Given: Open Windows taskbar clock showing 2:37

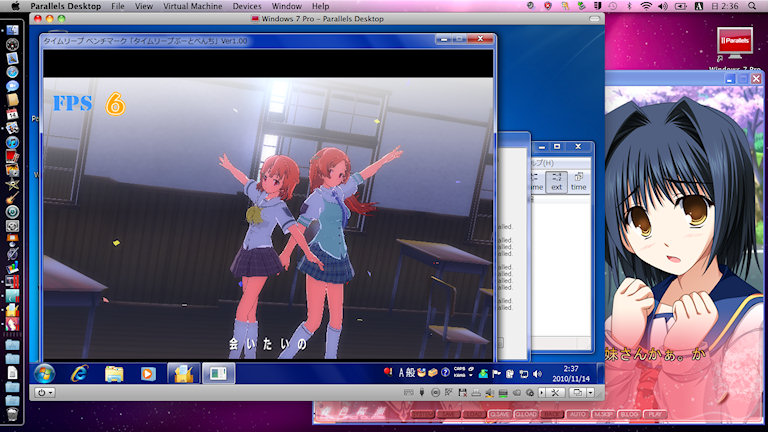Looking at the screenshot, I should [571, 374].
